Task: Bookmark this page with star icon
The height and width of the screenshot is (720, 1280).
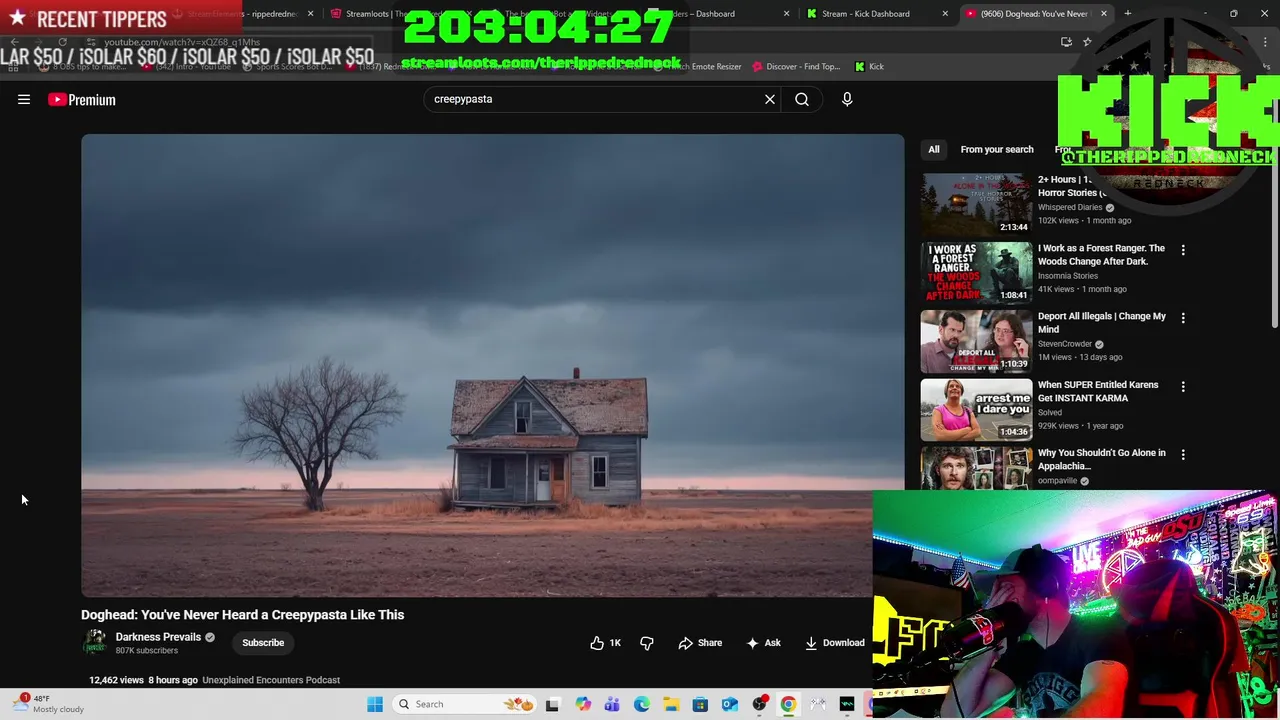Action: [x=1087, y=42]
